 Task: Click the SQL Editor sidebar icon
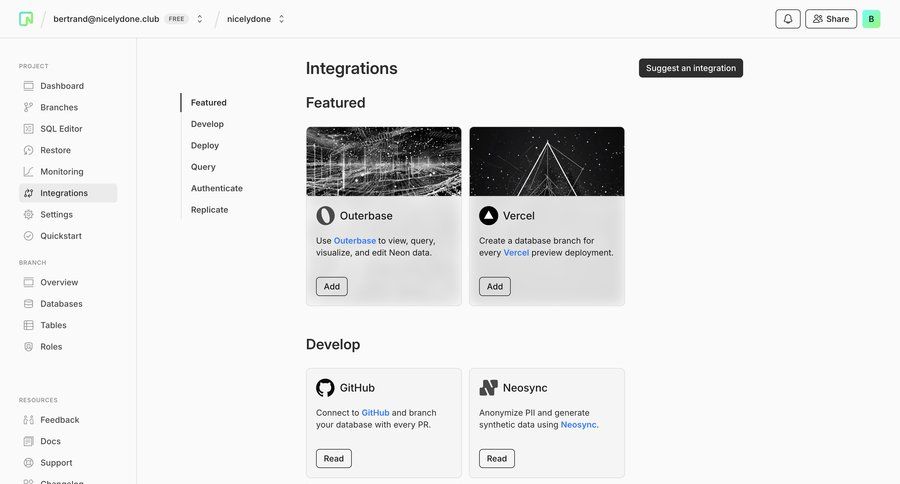[x=28, y=129]
